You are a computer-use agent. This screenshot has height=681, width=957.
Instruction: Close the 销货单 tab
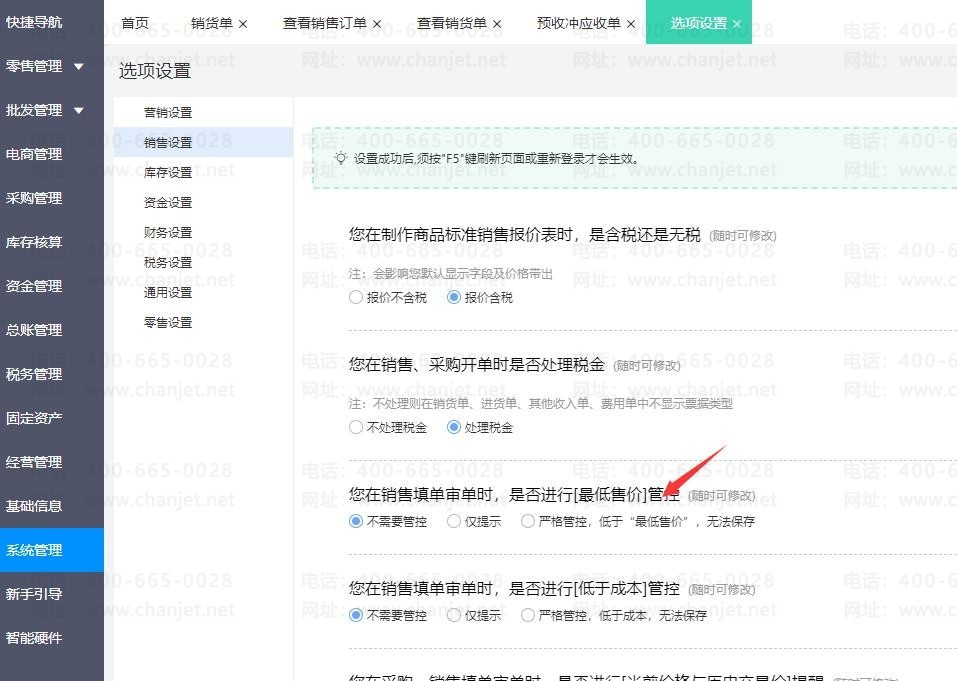[243, 23]
